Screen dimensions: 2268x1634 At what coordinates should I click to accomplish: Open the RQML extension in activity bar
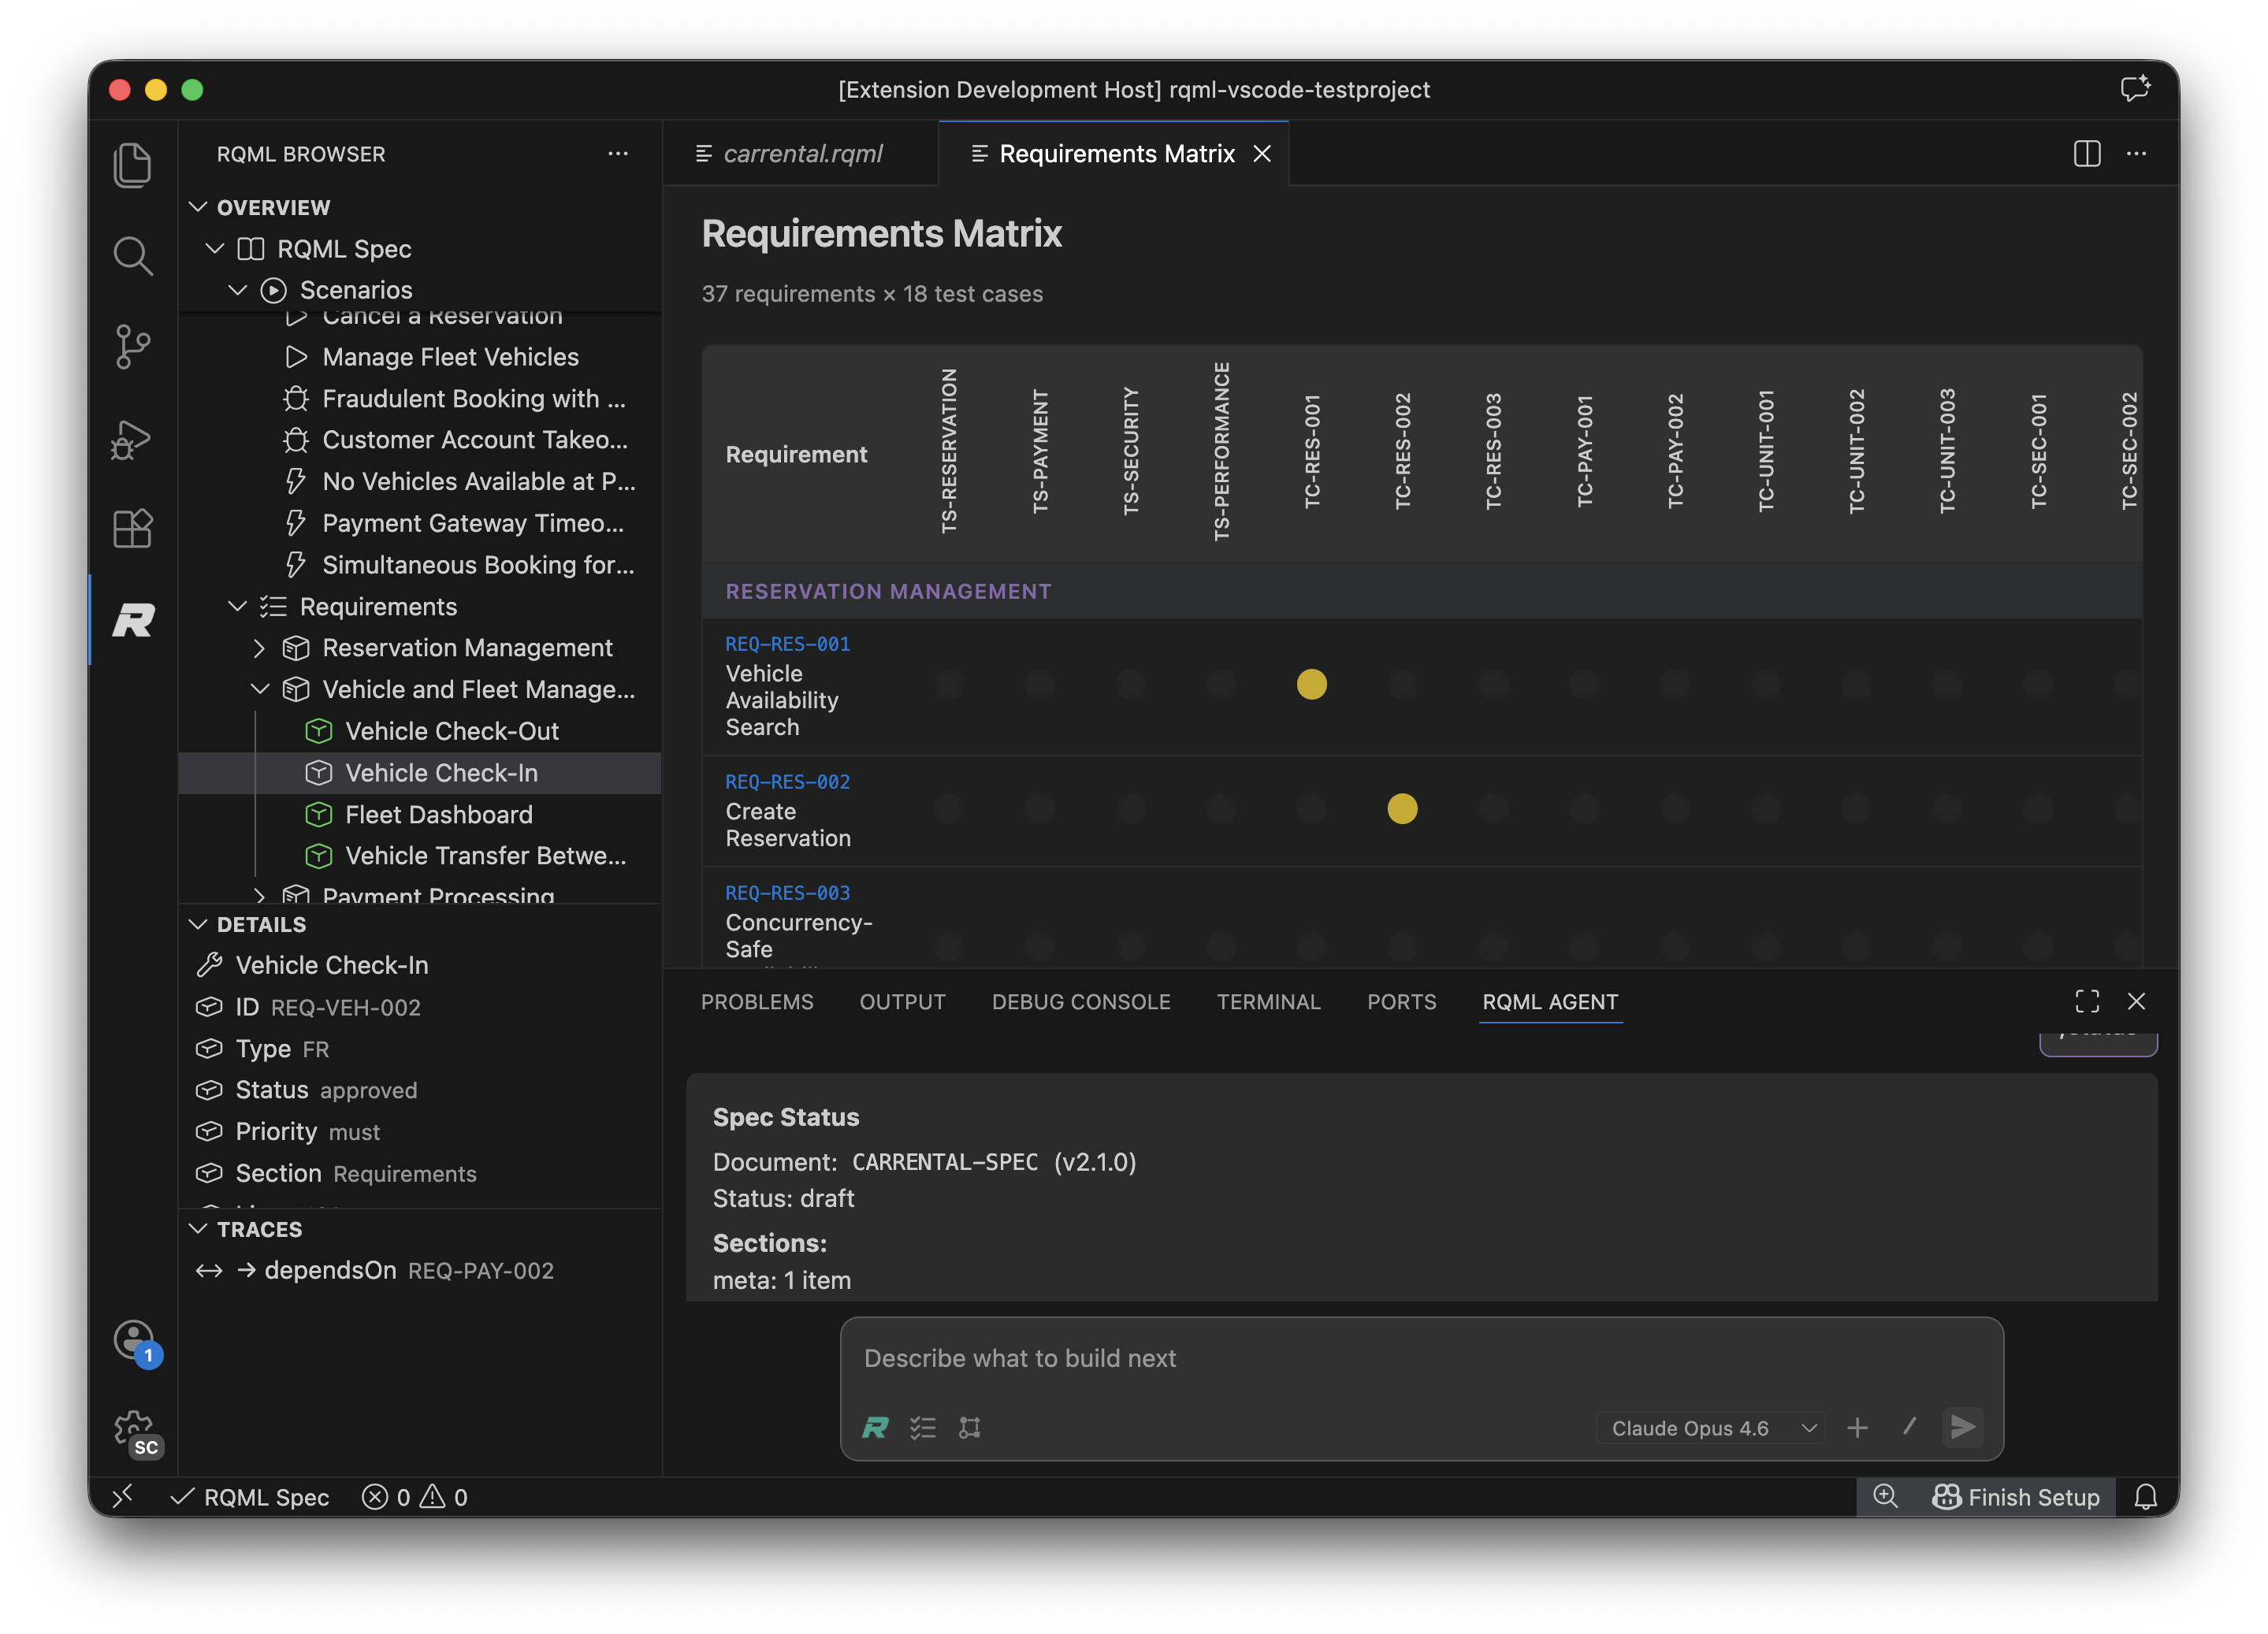(133, 620)
